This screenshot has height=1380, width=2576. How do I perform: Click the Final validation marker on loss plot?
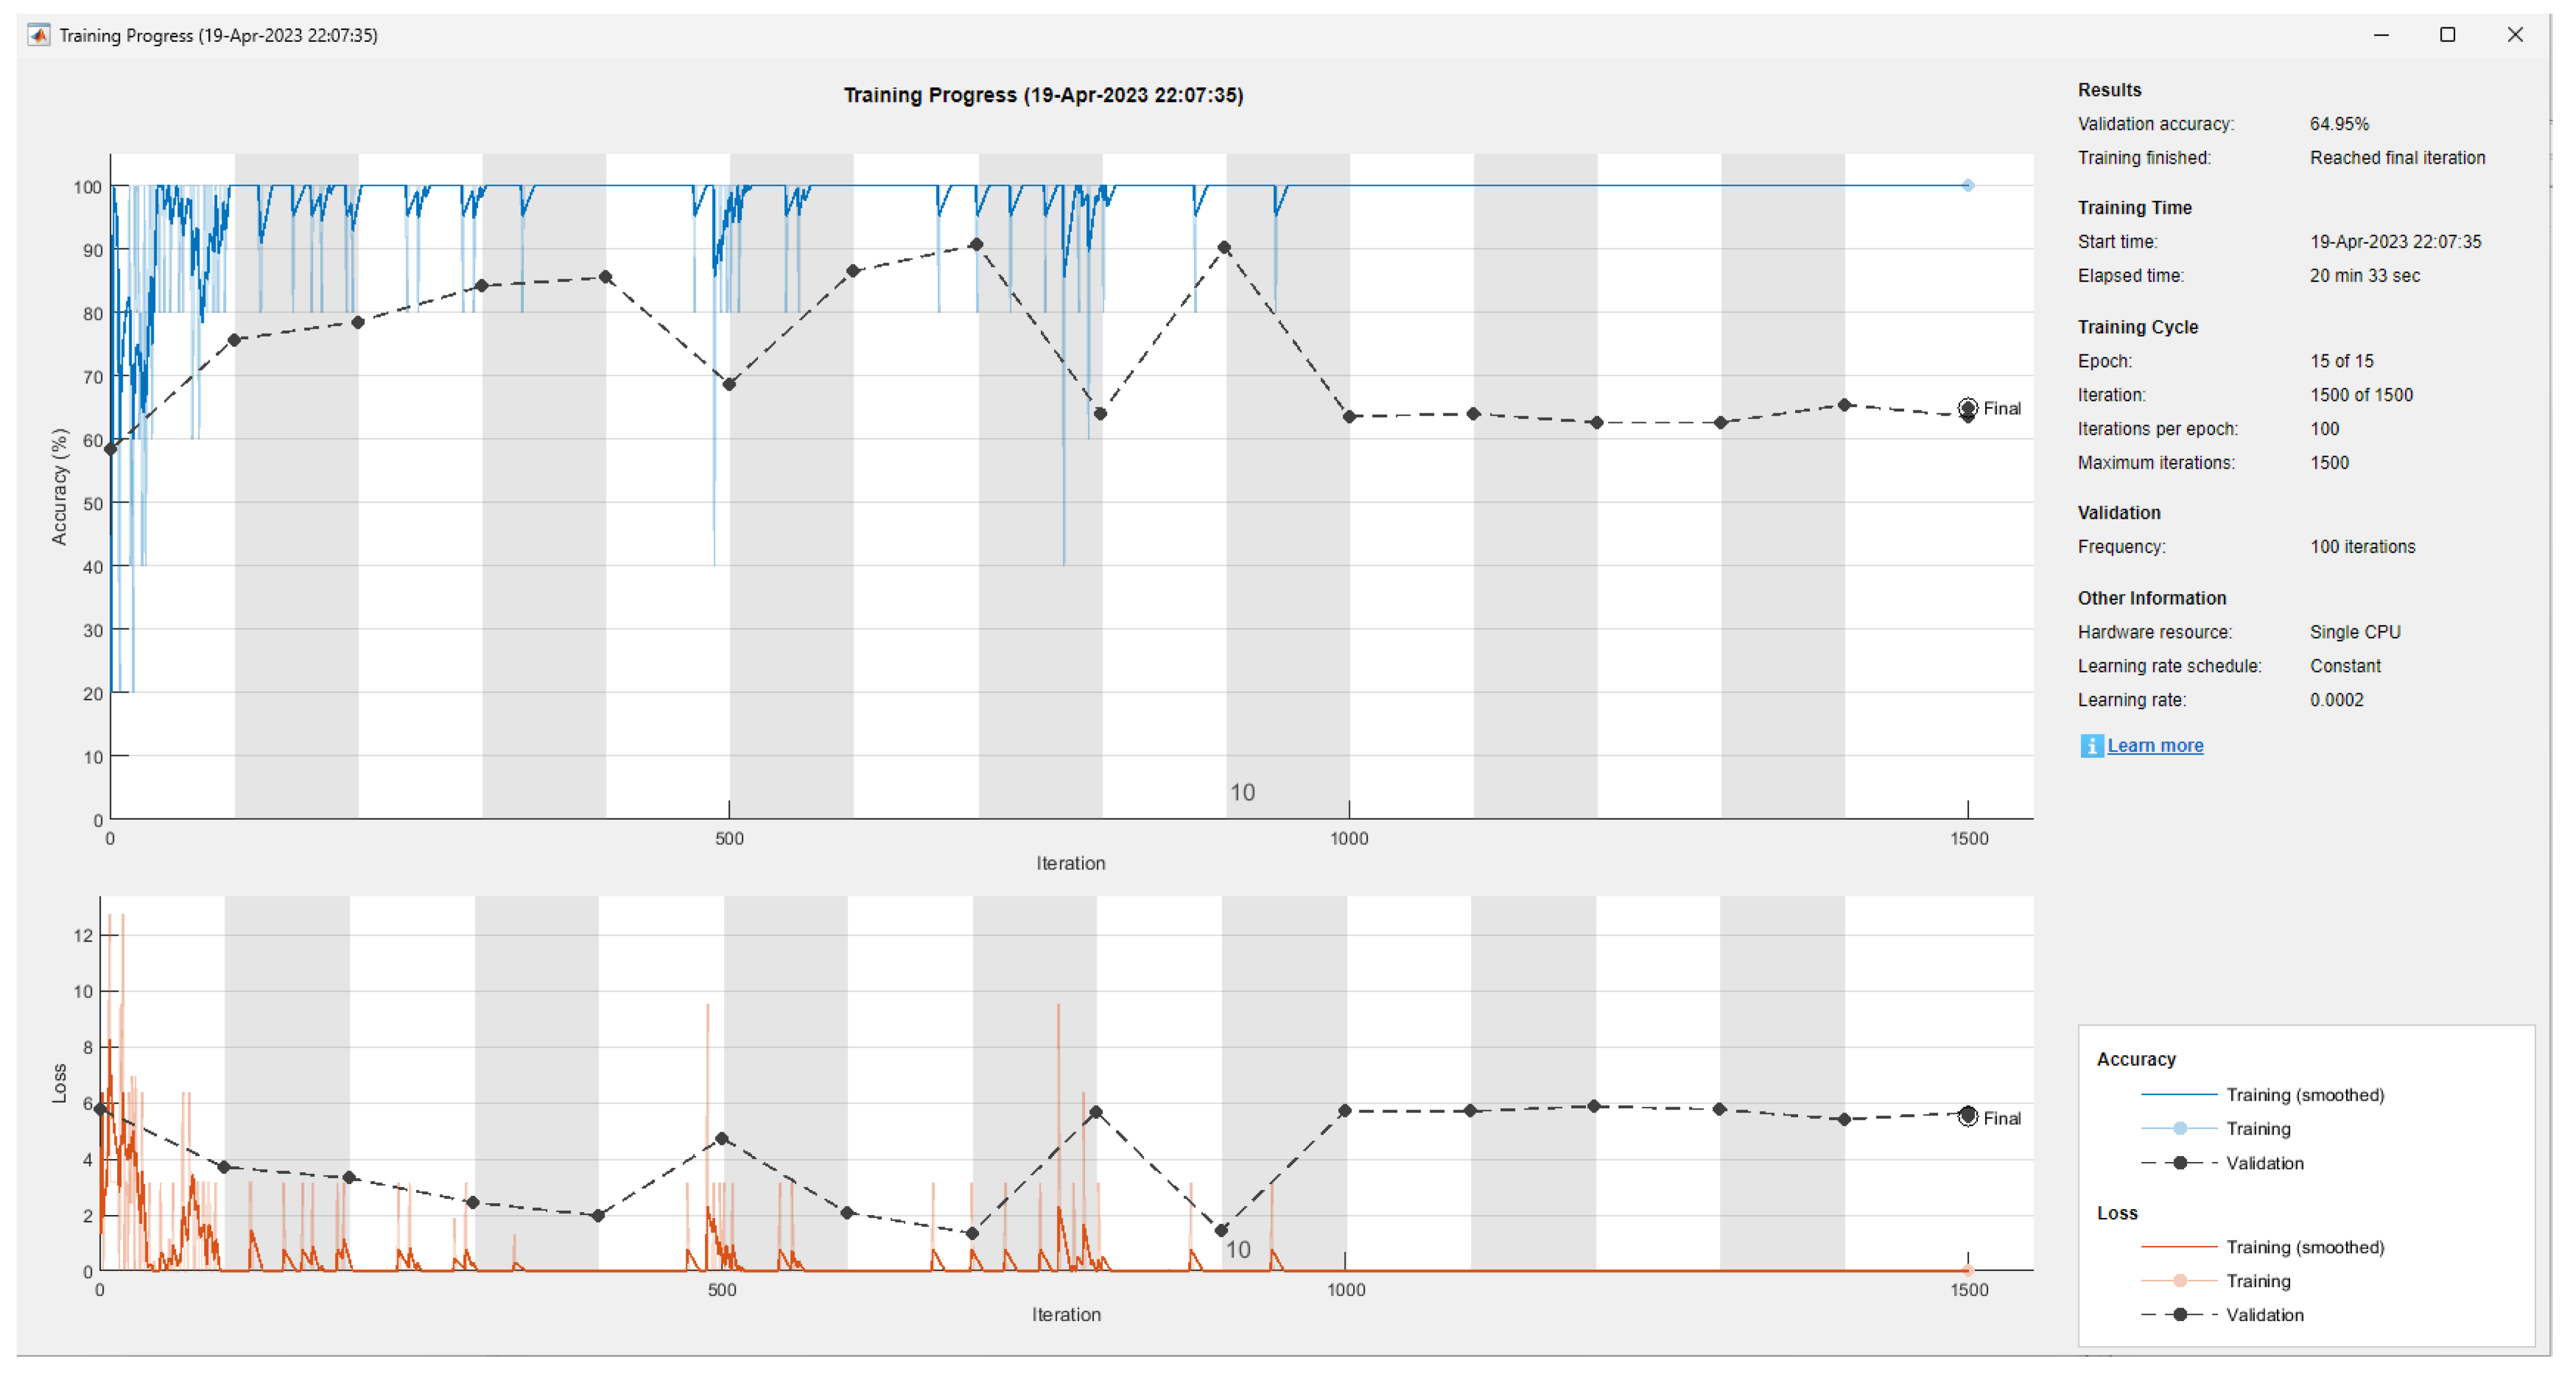(1968, 1117)
